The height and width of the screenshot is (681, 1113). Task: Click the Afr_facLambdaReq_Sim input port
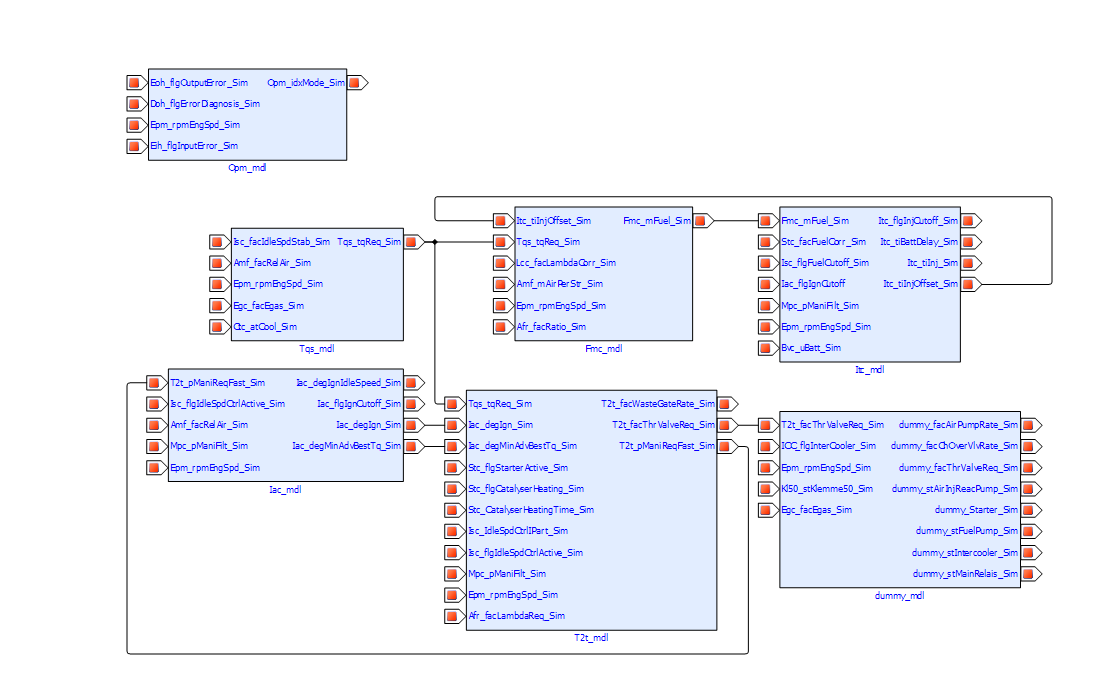pos(453,616)
